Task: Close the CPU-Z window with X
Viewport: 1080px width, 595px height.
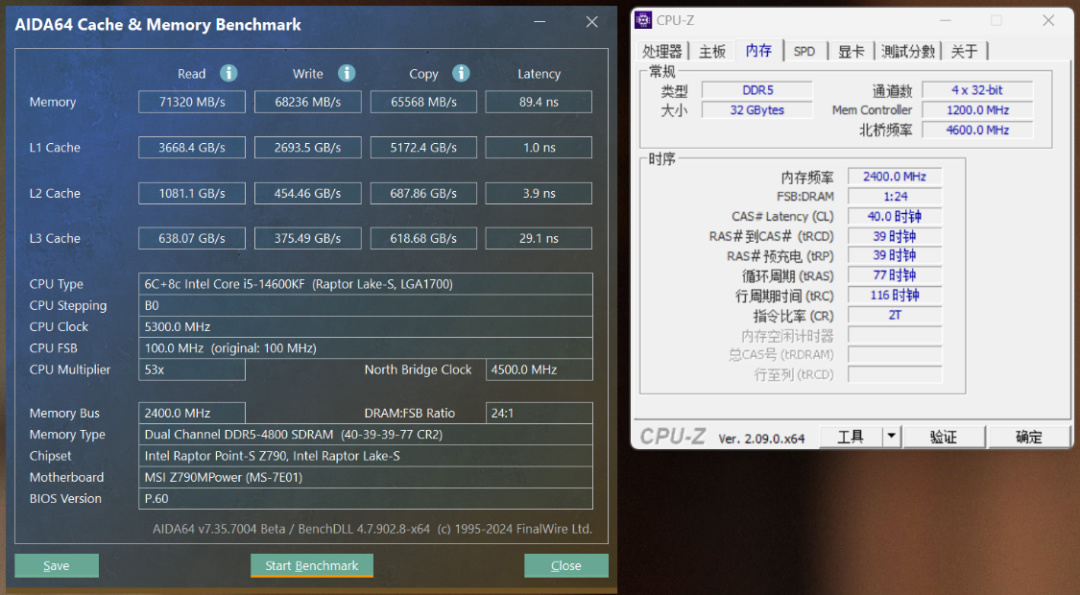Action: click(x=1048, y=21)
